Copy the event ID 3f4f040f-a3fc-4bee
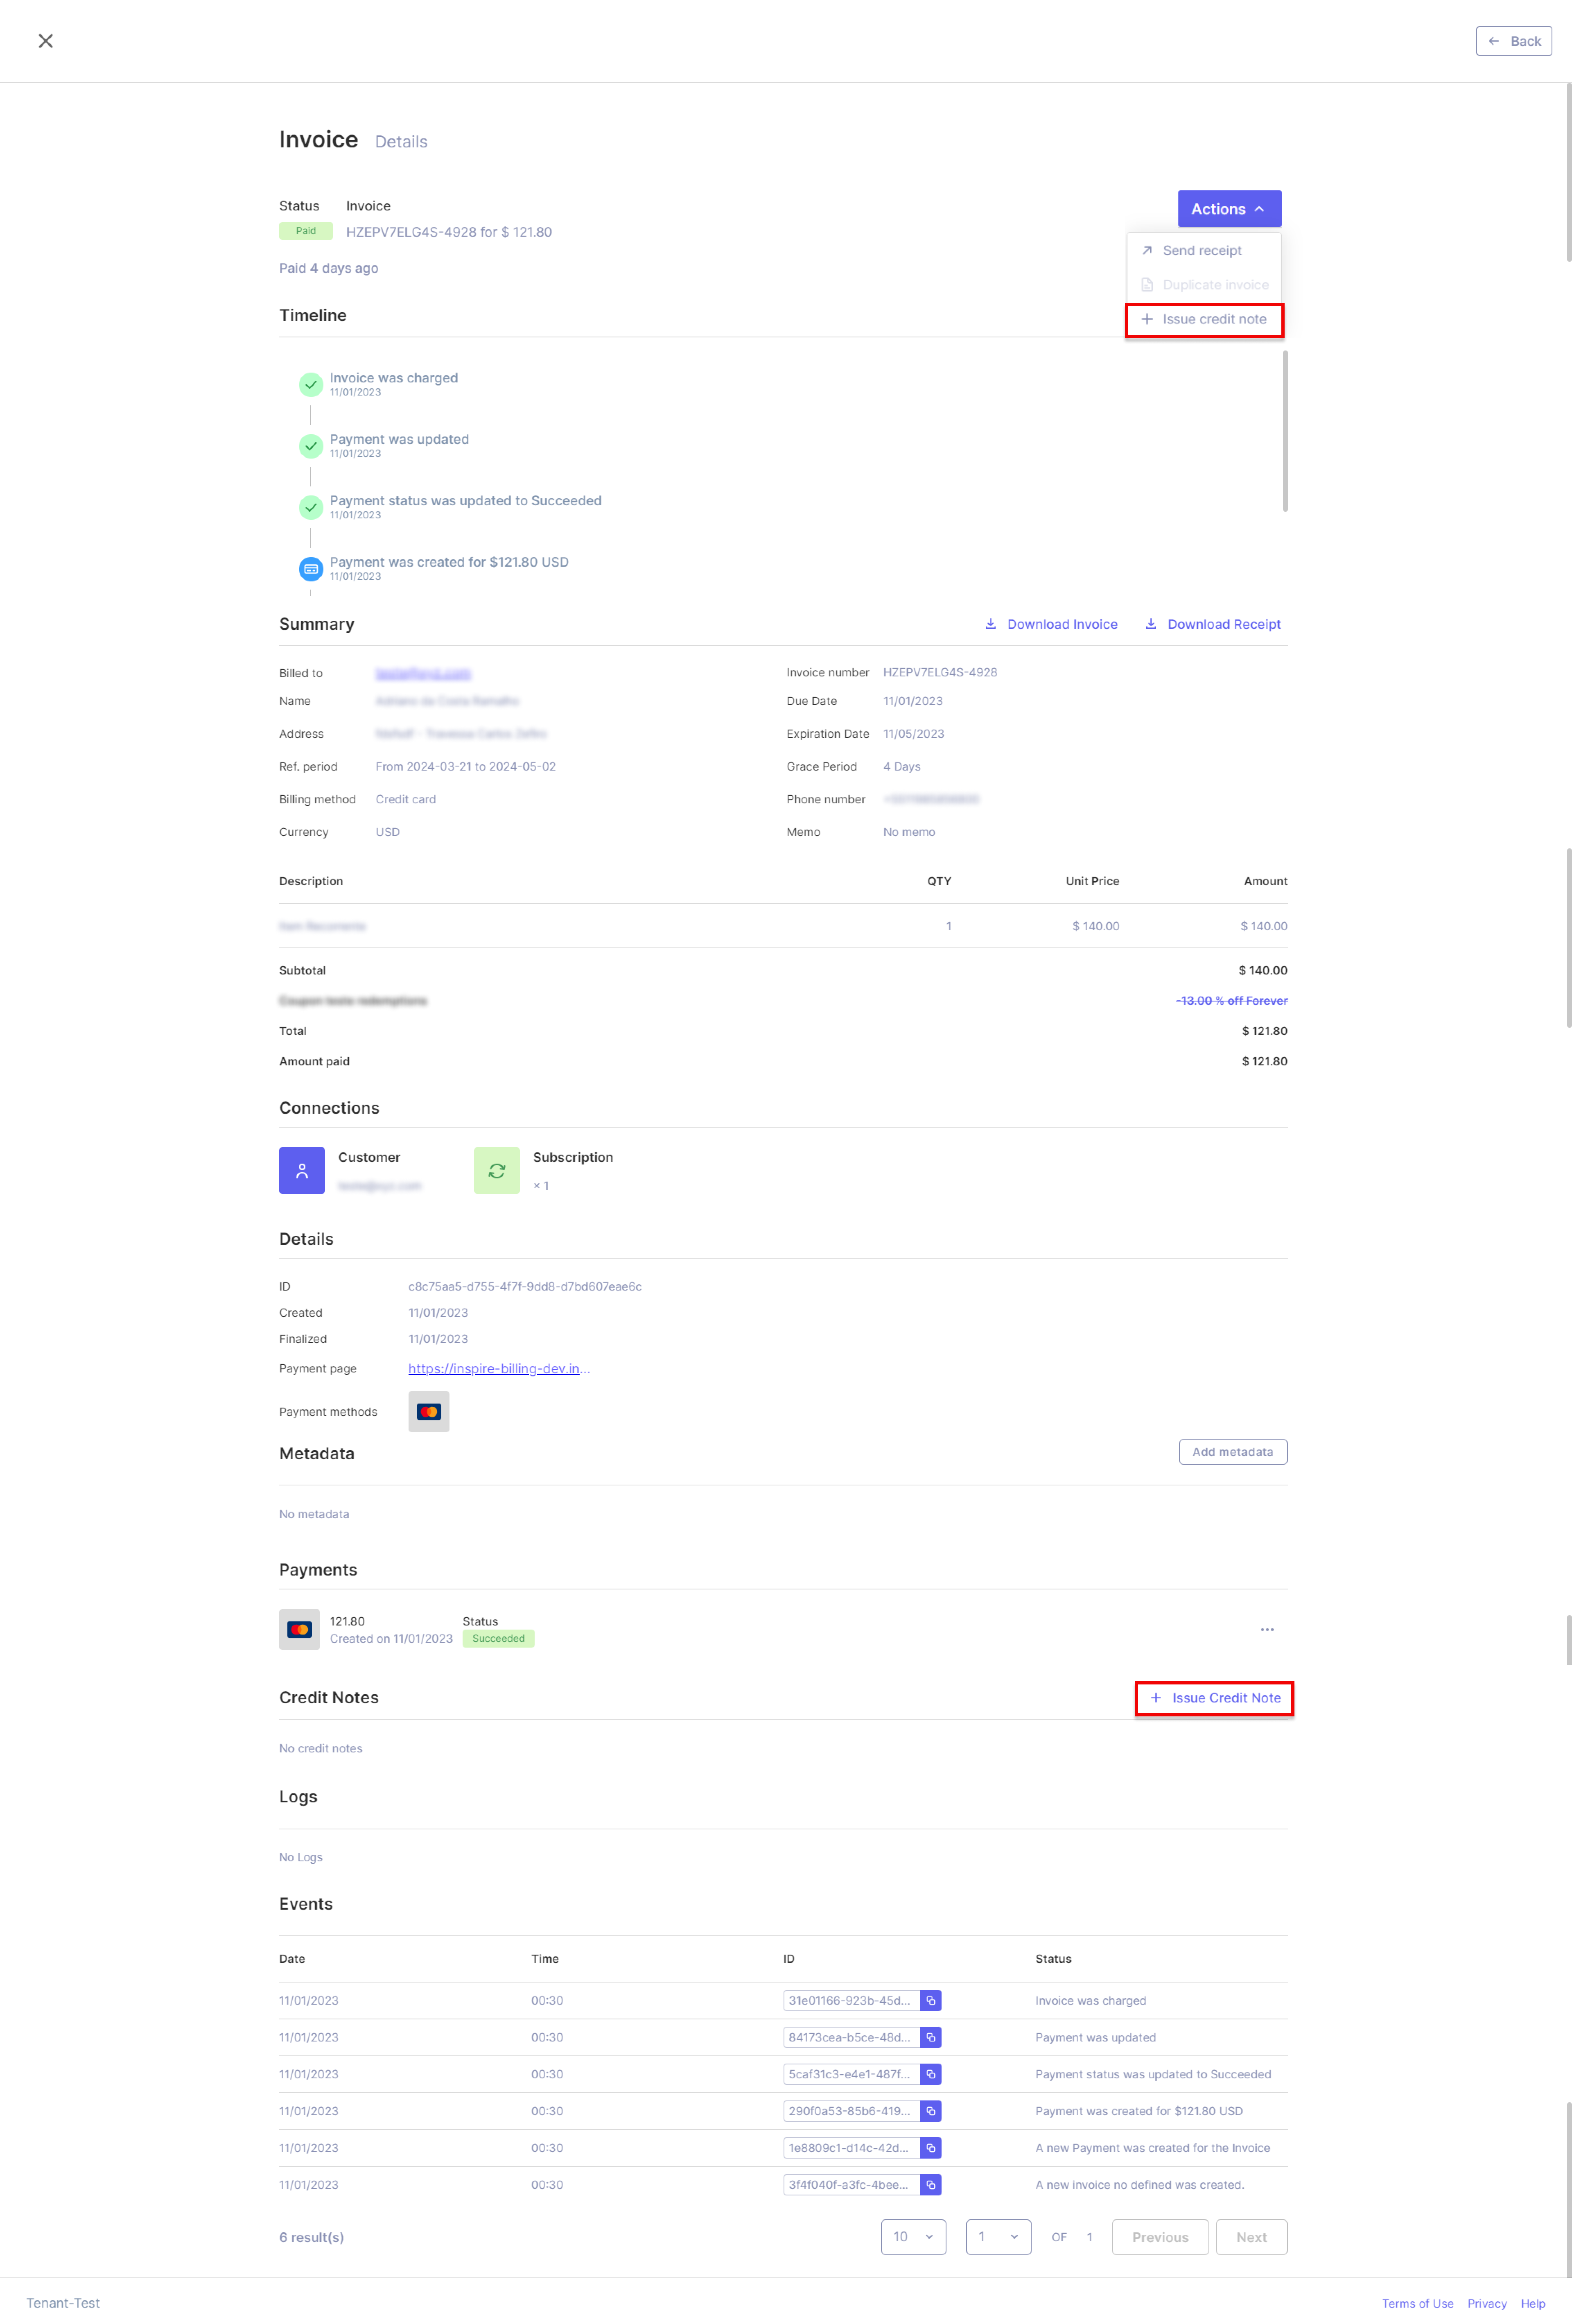 coord(931,2185)
